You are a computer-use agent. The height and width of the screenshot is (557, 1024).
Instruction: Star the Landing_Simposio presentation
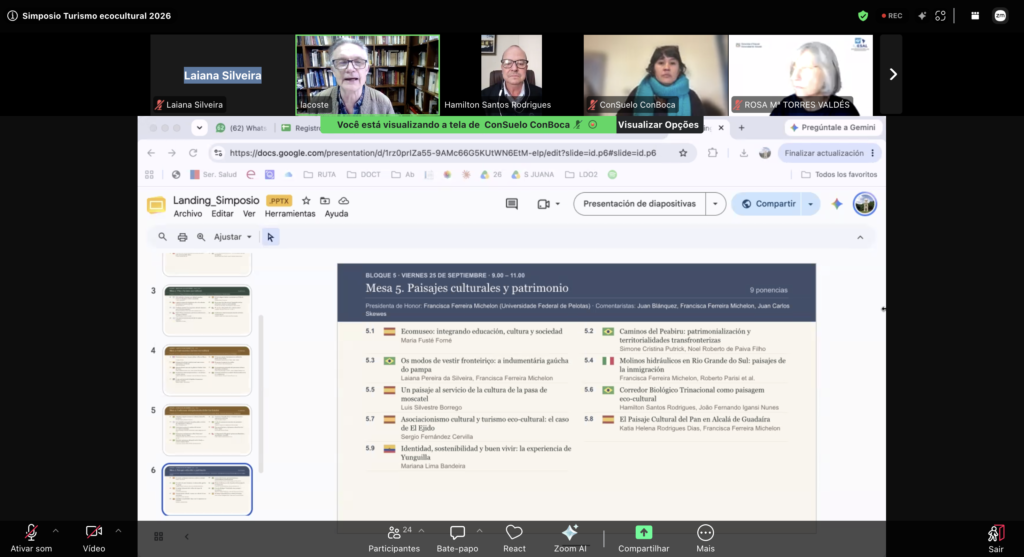point(306,200)
